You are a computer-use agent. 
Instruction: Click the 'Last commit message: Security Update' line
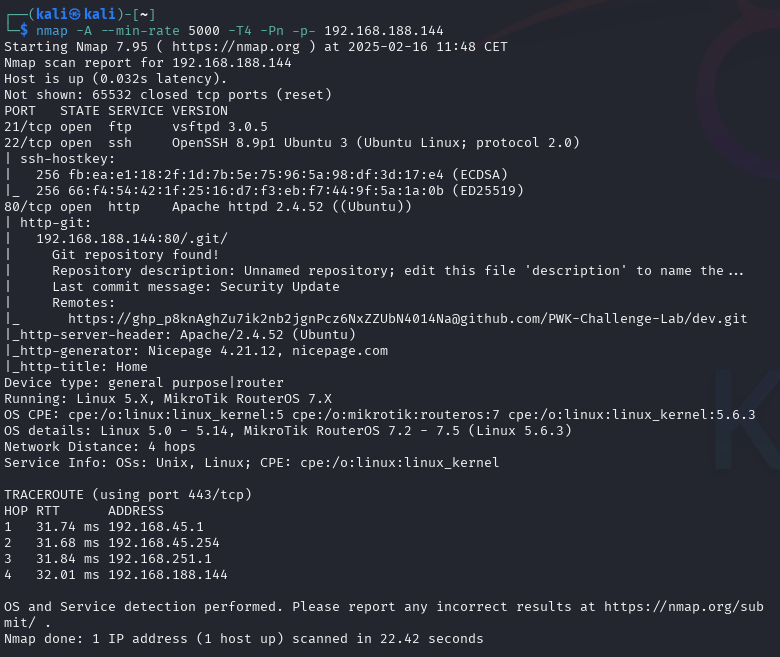pos(195,286)
